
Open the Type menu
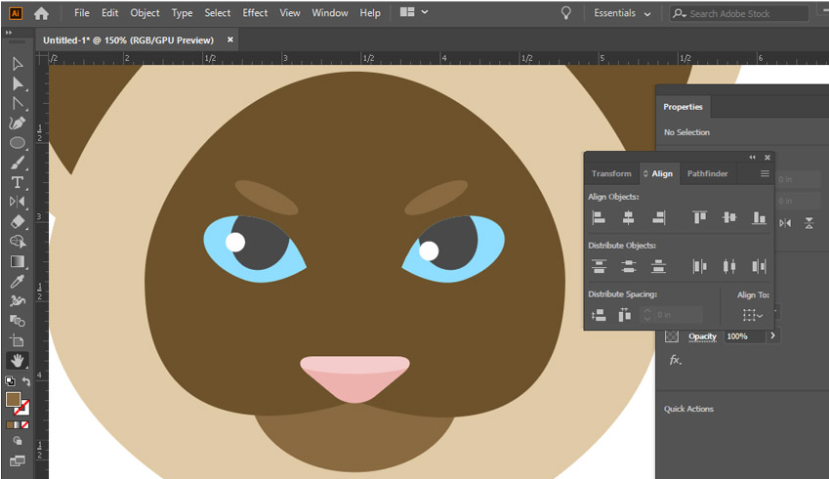182,13
